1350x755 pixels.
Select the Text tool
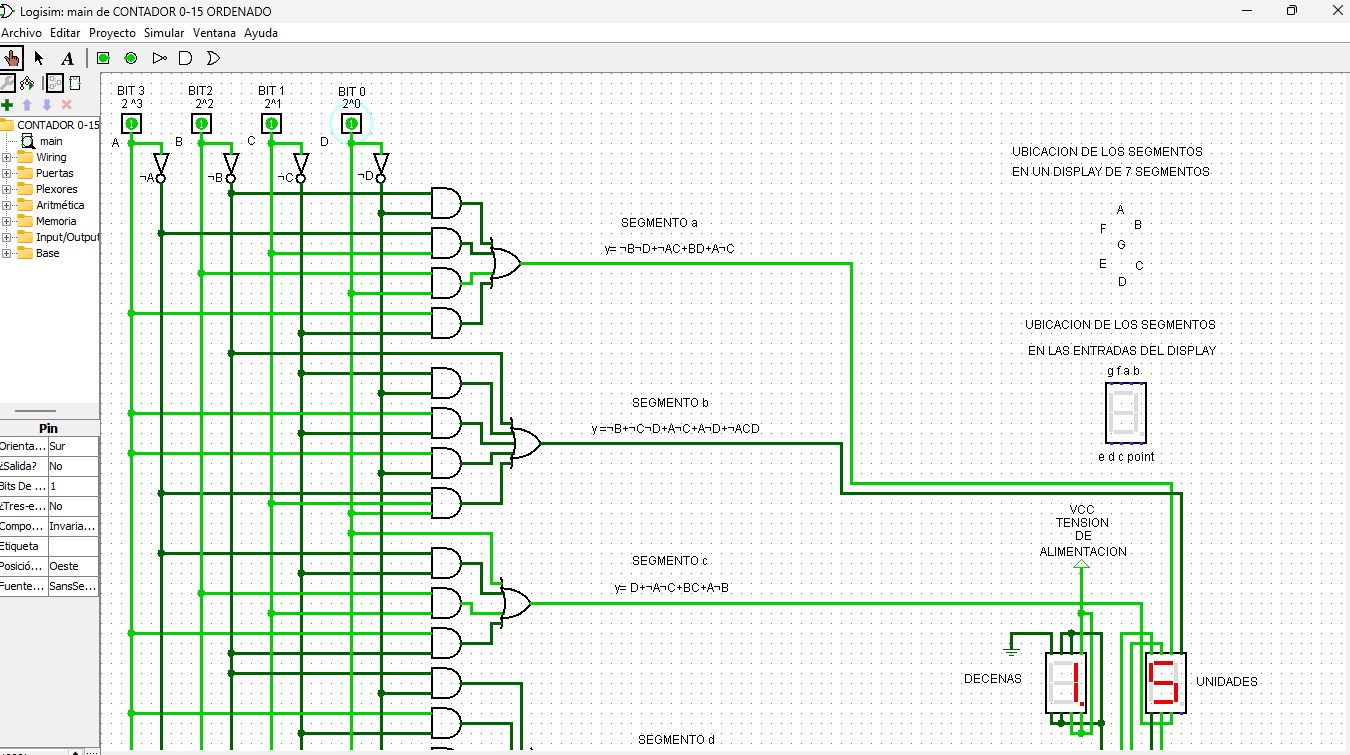[67, 57]
